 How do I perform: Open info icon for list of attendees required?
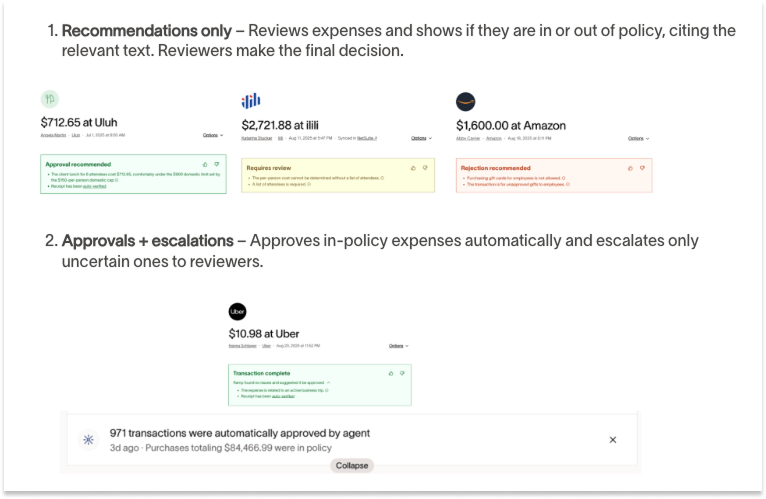tap(309, 184)
